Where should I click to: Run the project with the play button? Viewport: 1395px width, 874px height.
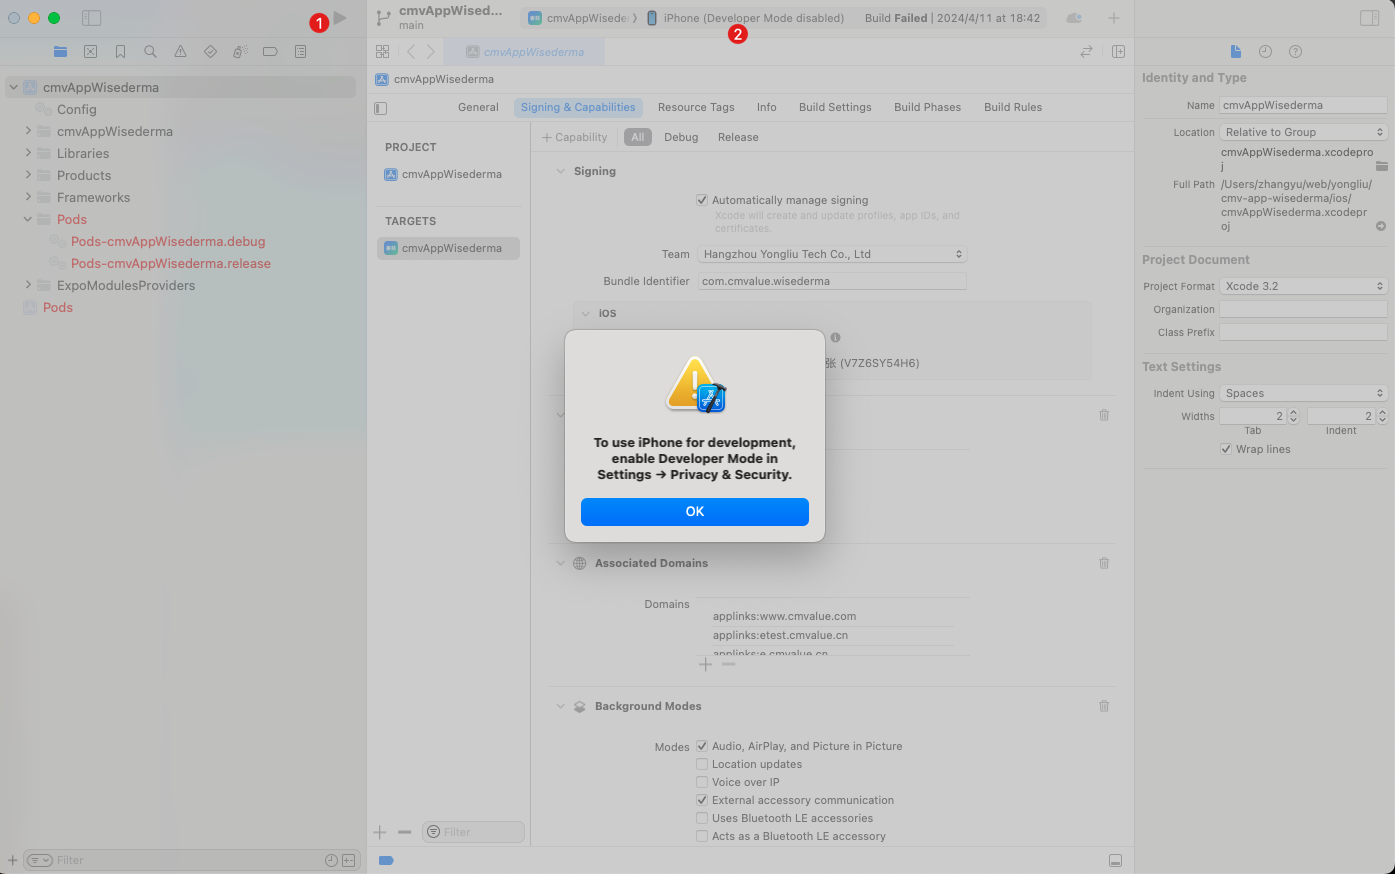pos(340,18)
